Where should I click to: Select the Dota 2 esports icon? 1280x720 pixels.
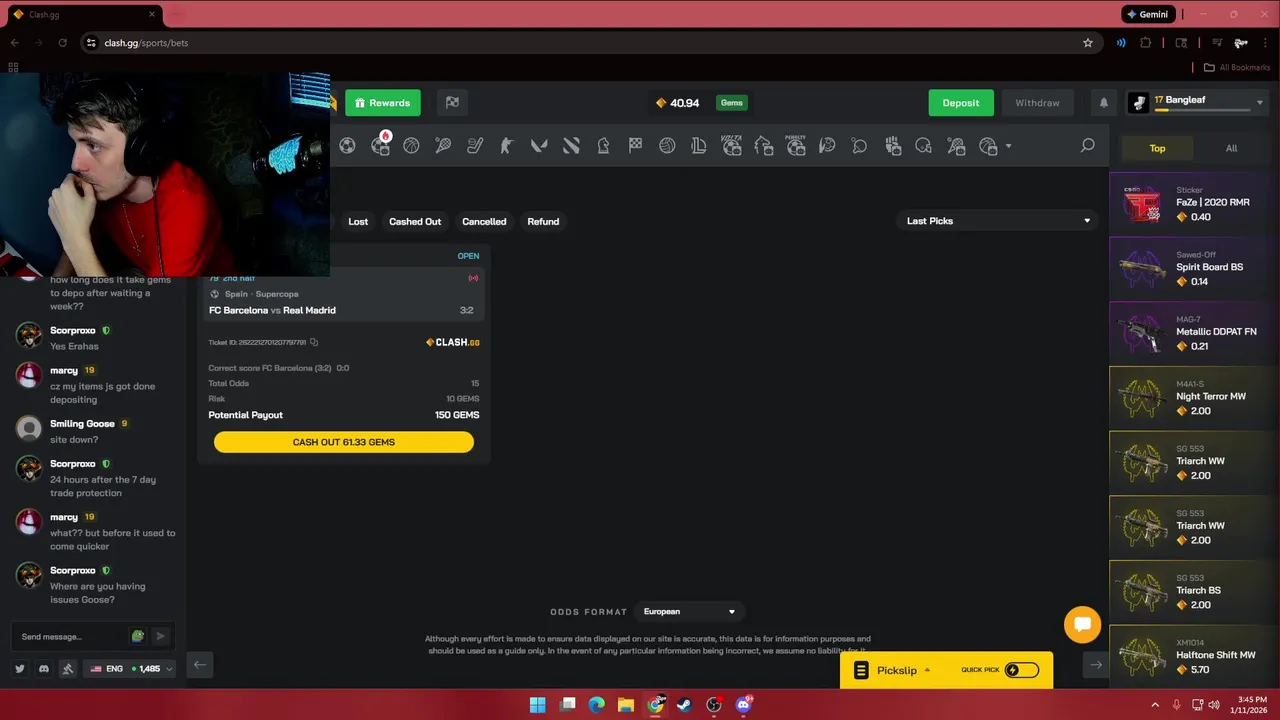click(571, 146)
